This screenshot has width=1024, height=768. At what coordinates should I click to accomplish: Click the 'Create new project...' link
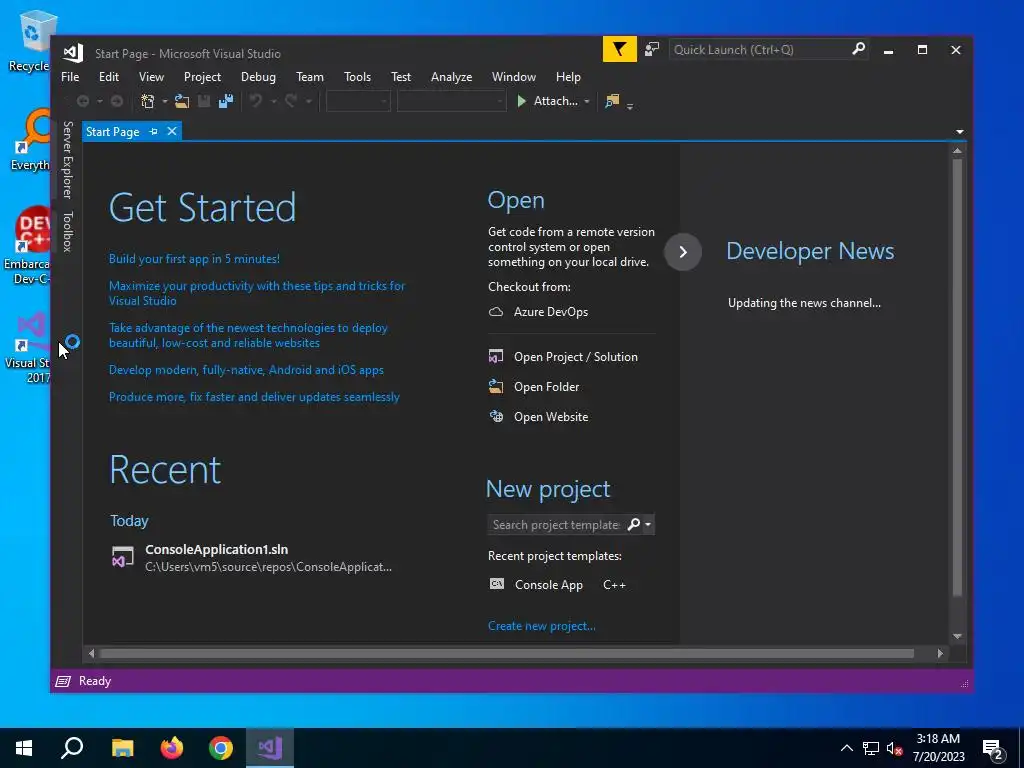[x=541, y=626]
